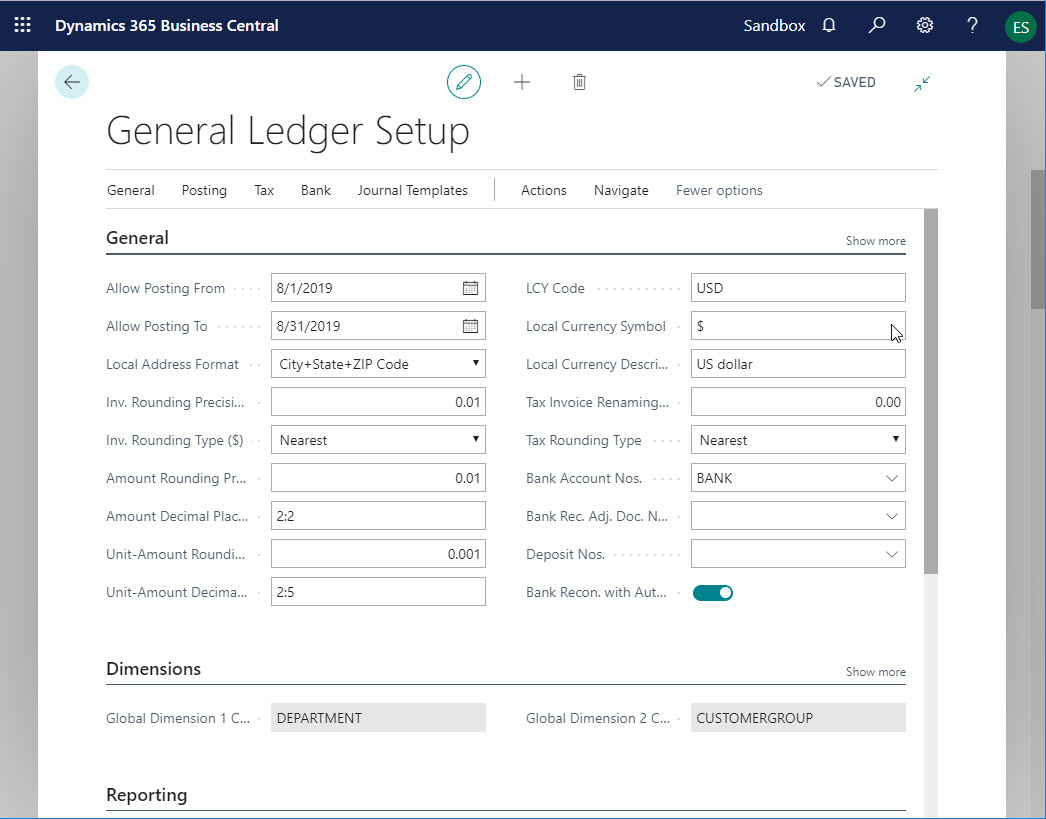Expand Deposit Nos. lookup chevron
Image resolution: width=1046 pixels, height=819 pixels.
tap(892, 554)
